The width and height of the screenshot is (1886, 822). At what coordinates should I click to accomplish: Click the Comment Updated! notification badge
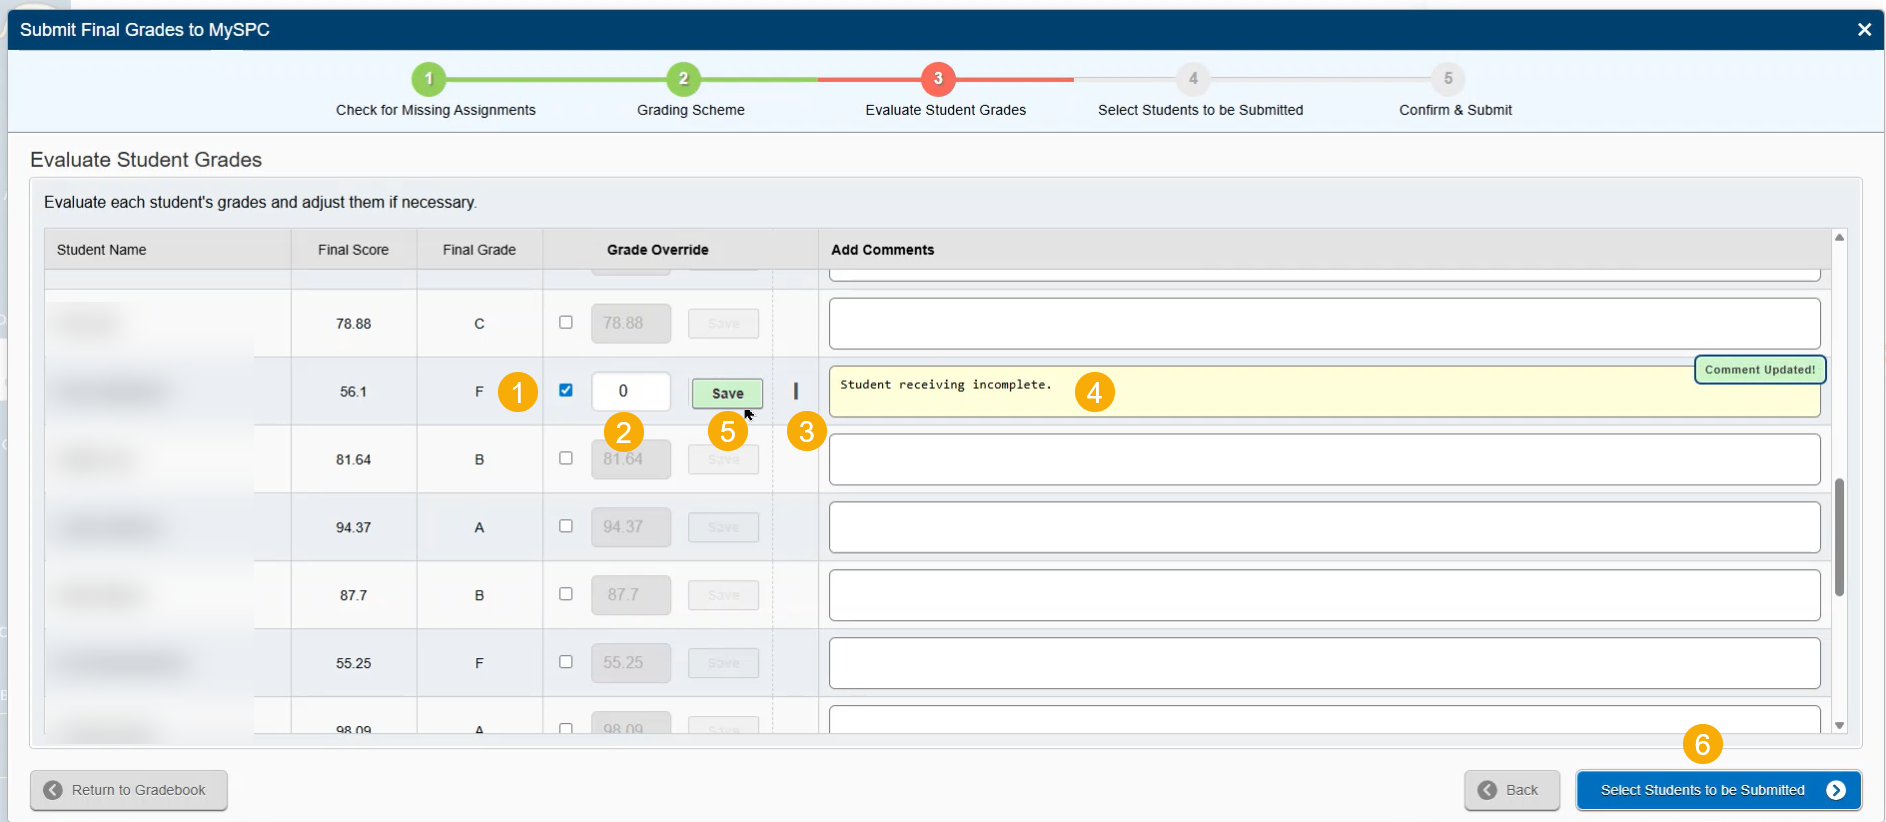(x=1760, y=370)
